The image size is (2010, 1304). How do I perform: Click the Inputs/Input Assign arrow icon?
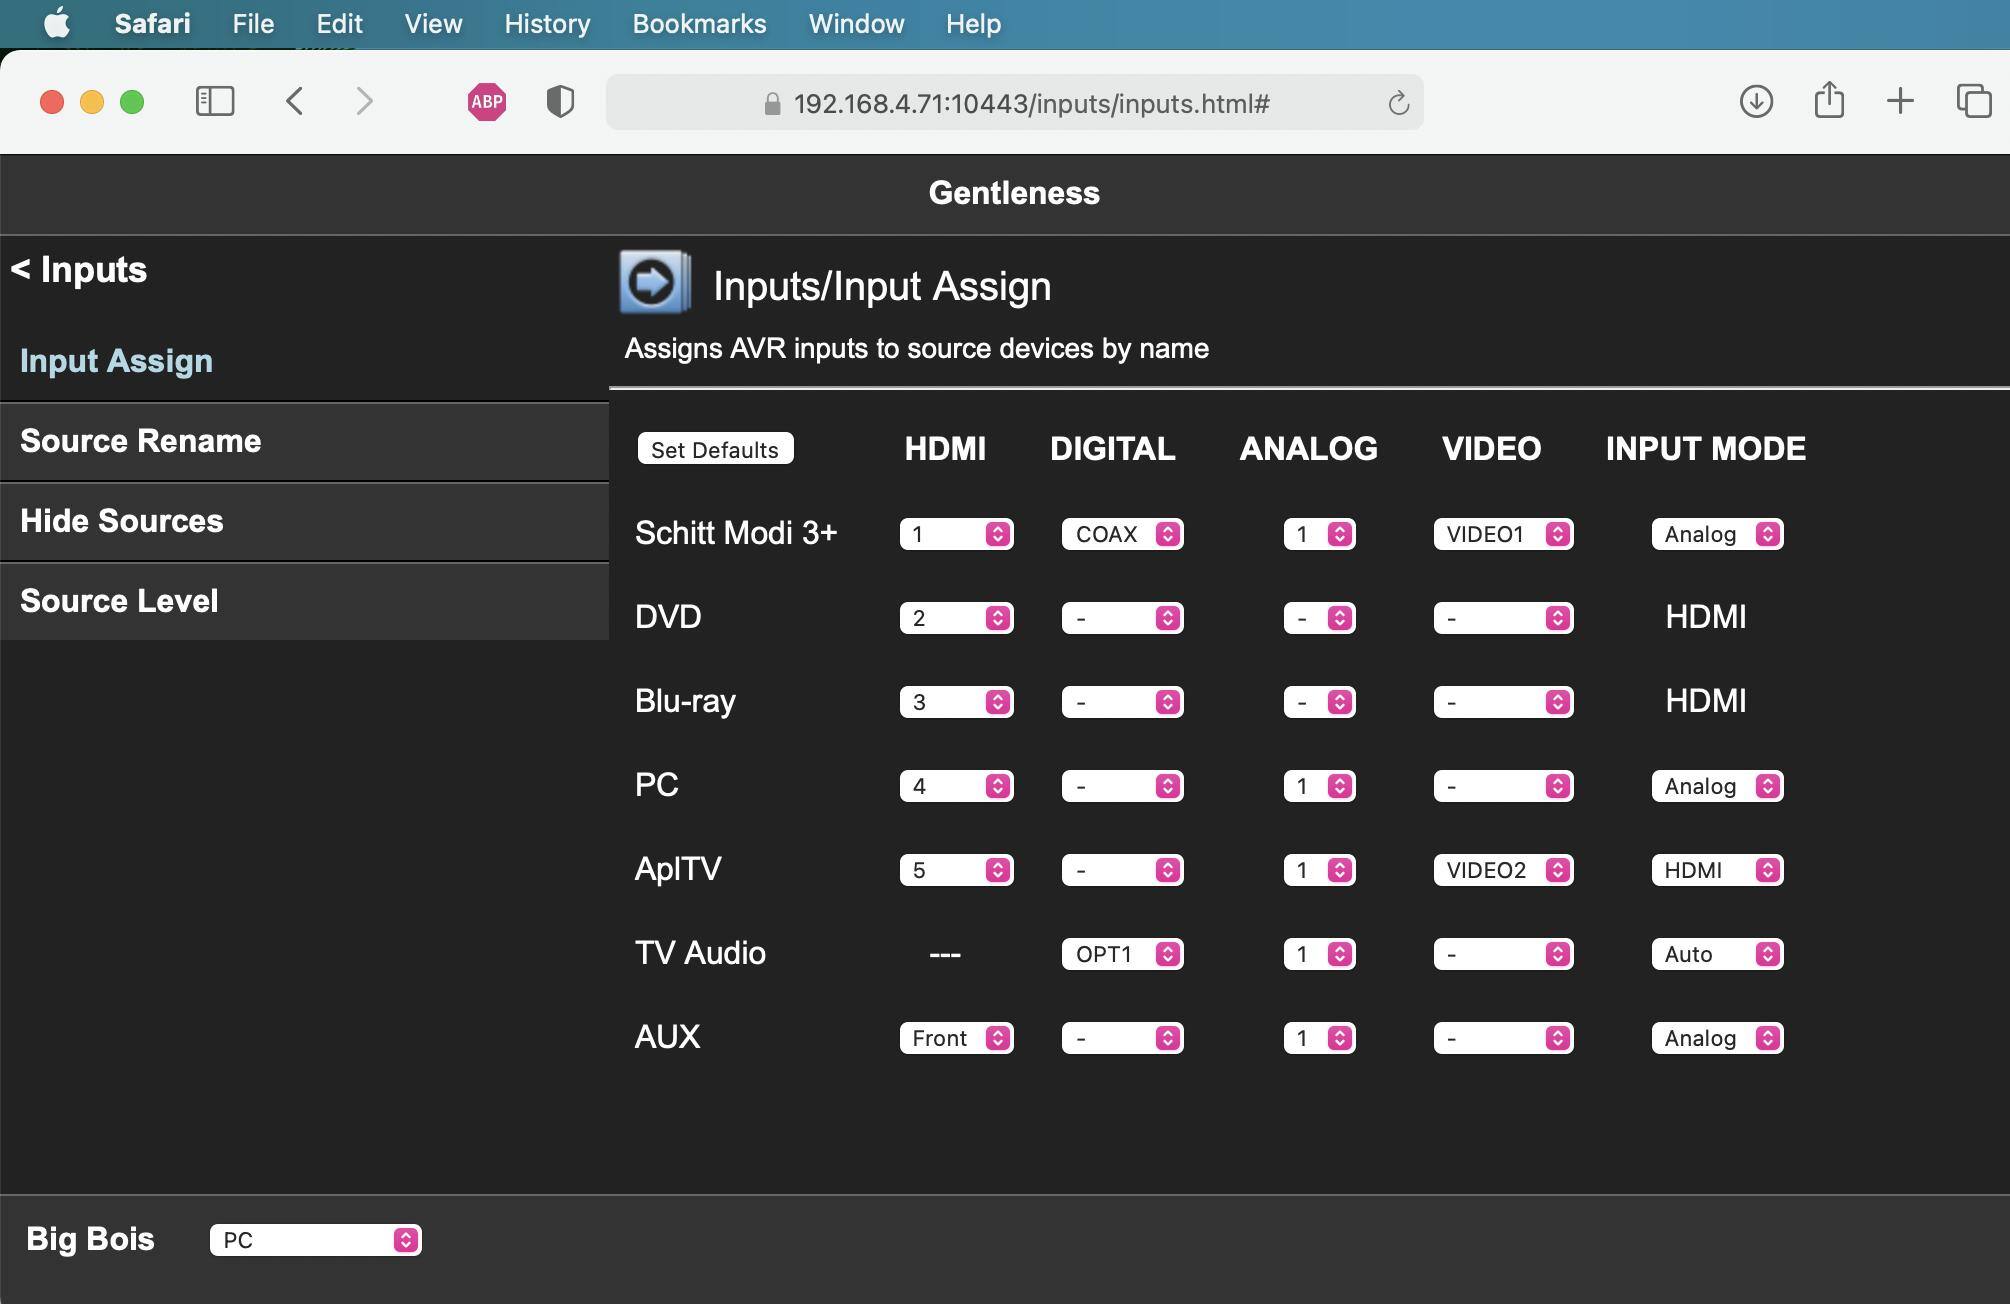pos(654,283)
